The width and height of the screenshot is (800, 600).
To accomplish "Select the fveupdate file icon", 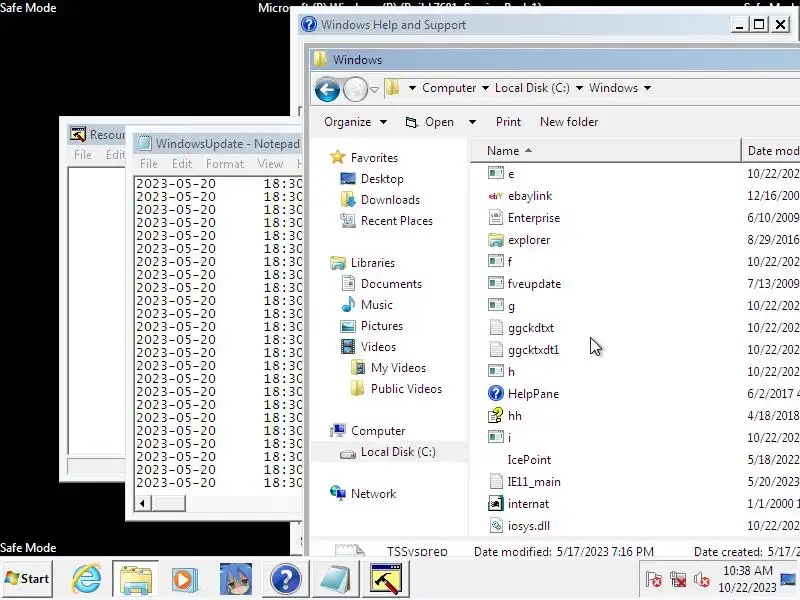I will point(495,284).
